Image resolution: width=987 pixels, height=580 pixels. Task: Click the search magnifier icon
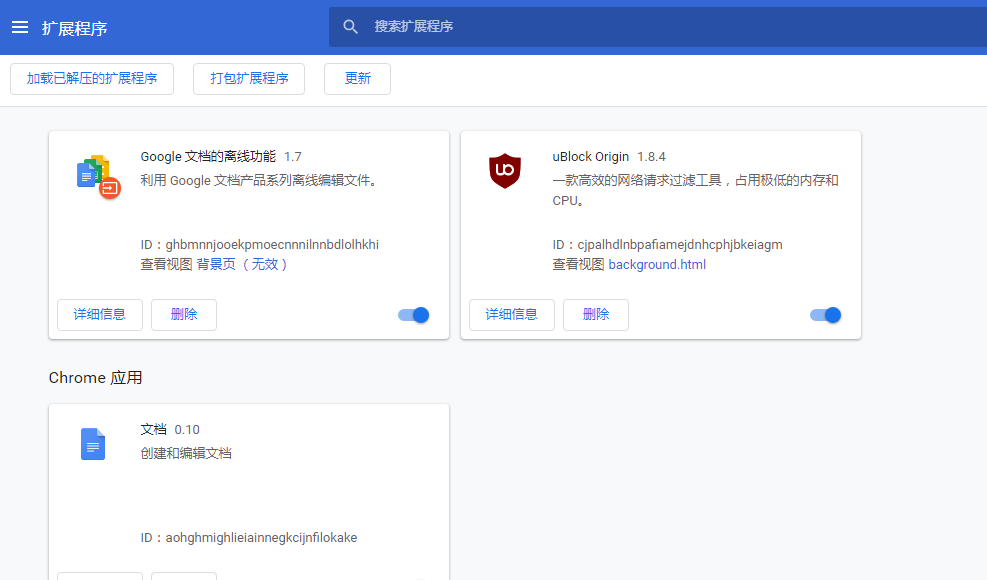[x=350, y=26]
